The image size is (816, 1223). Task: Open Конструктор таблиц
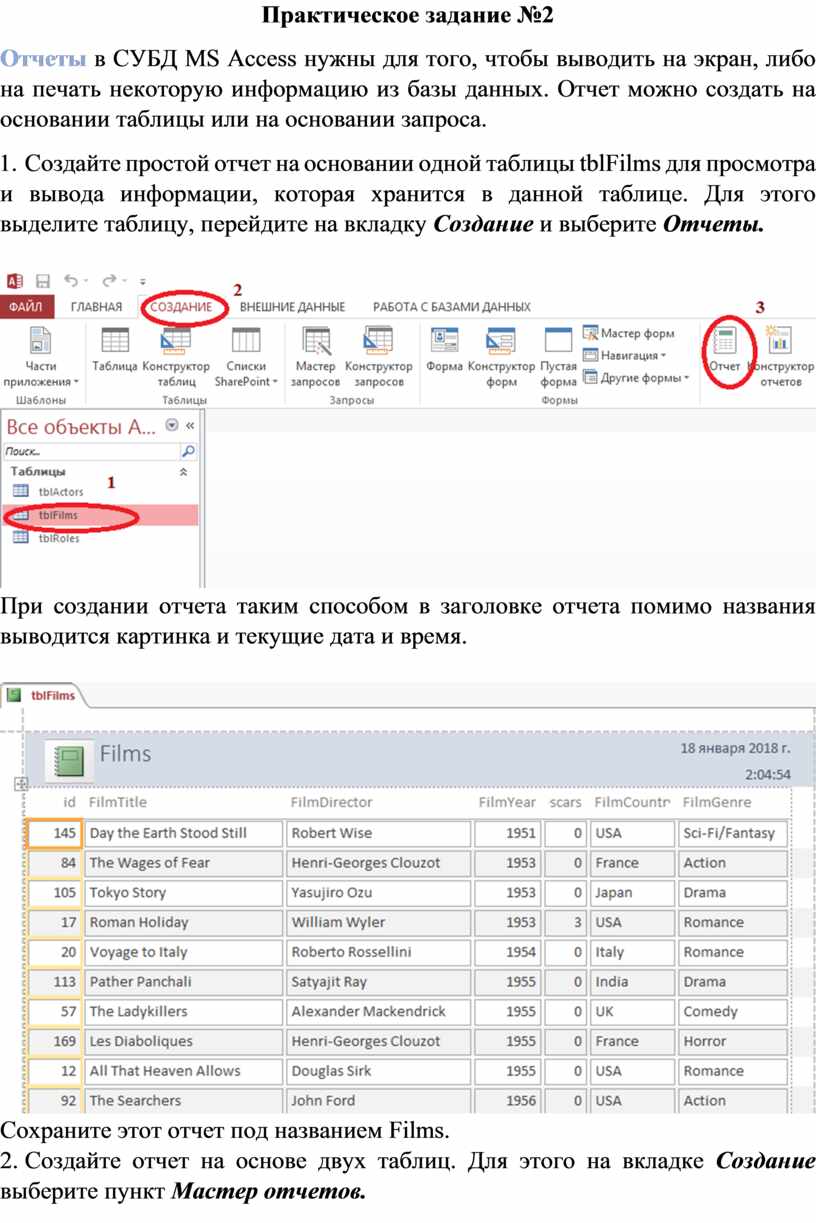(176, 356)
